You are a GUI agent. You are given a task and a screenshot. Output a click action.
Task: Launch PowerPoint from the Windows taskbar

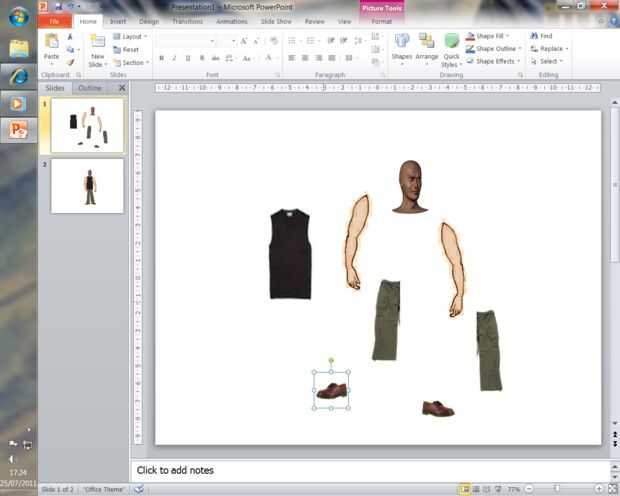[x=19, y=131]
